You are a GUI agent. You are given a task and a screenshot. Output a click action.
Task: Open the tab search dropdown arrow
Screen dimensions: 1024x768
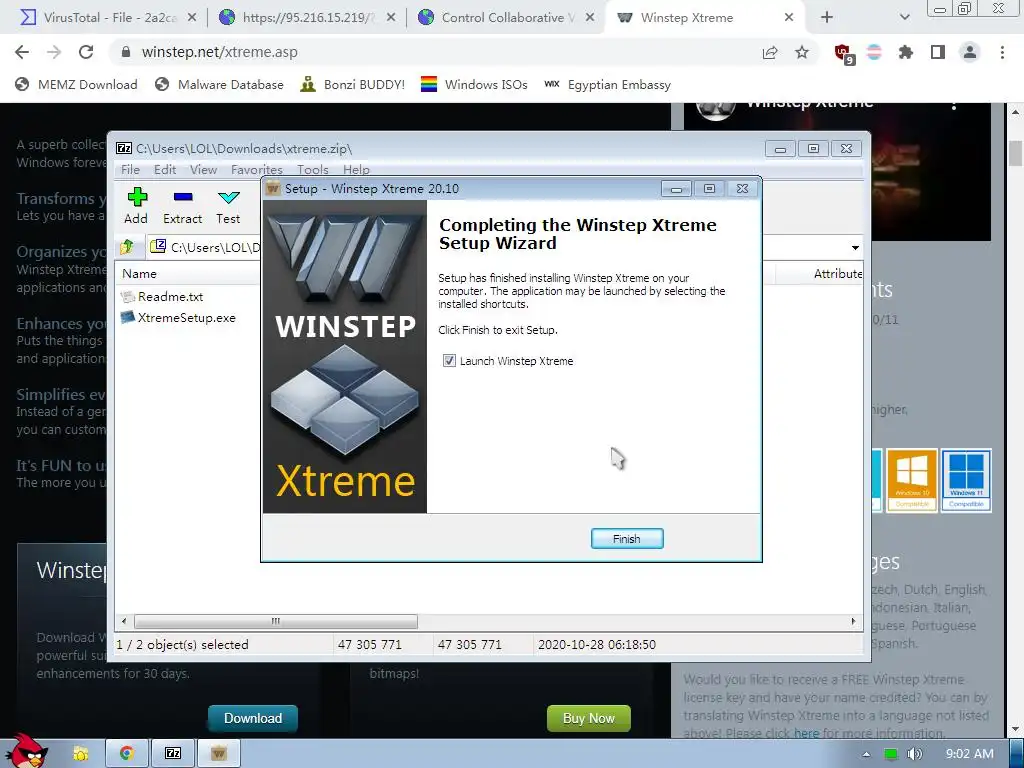tap(904, 18)
